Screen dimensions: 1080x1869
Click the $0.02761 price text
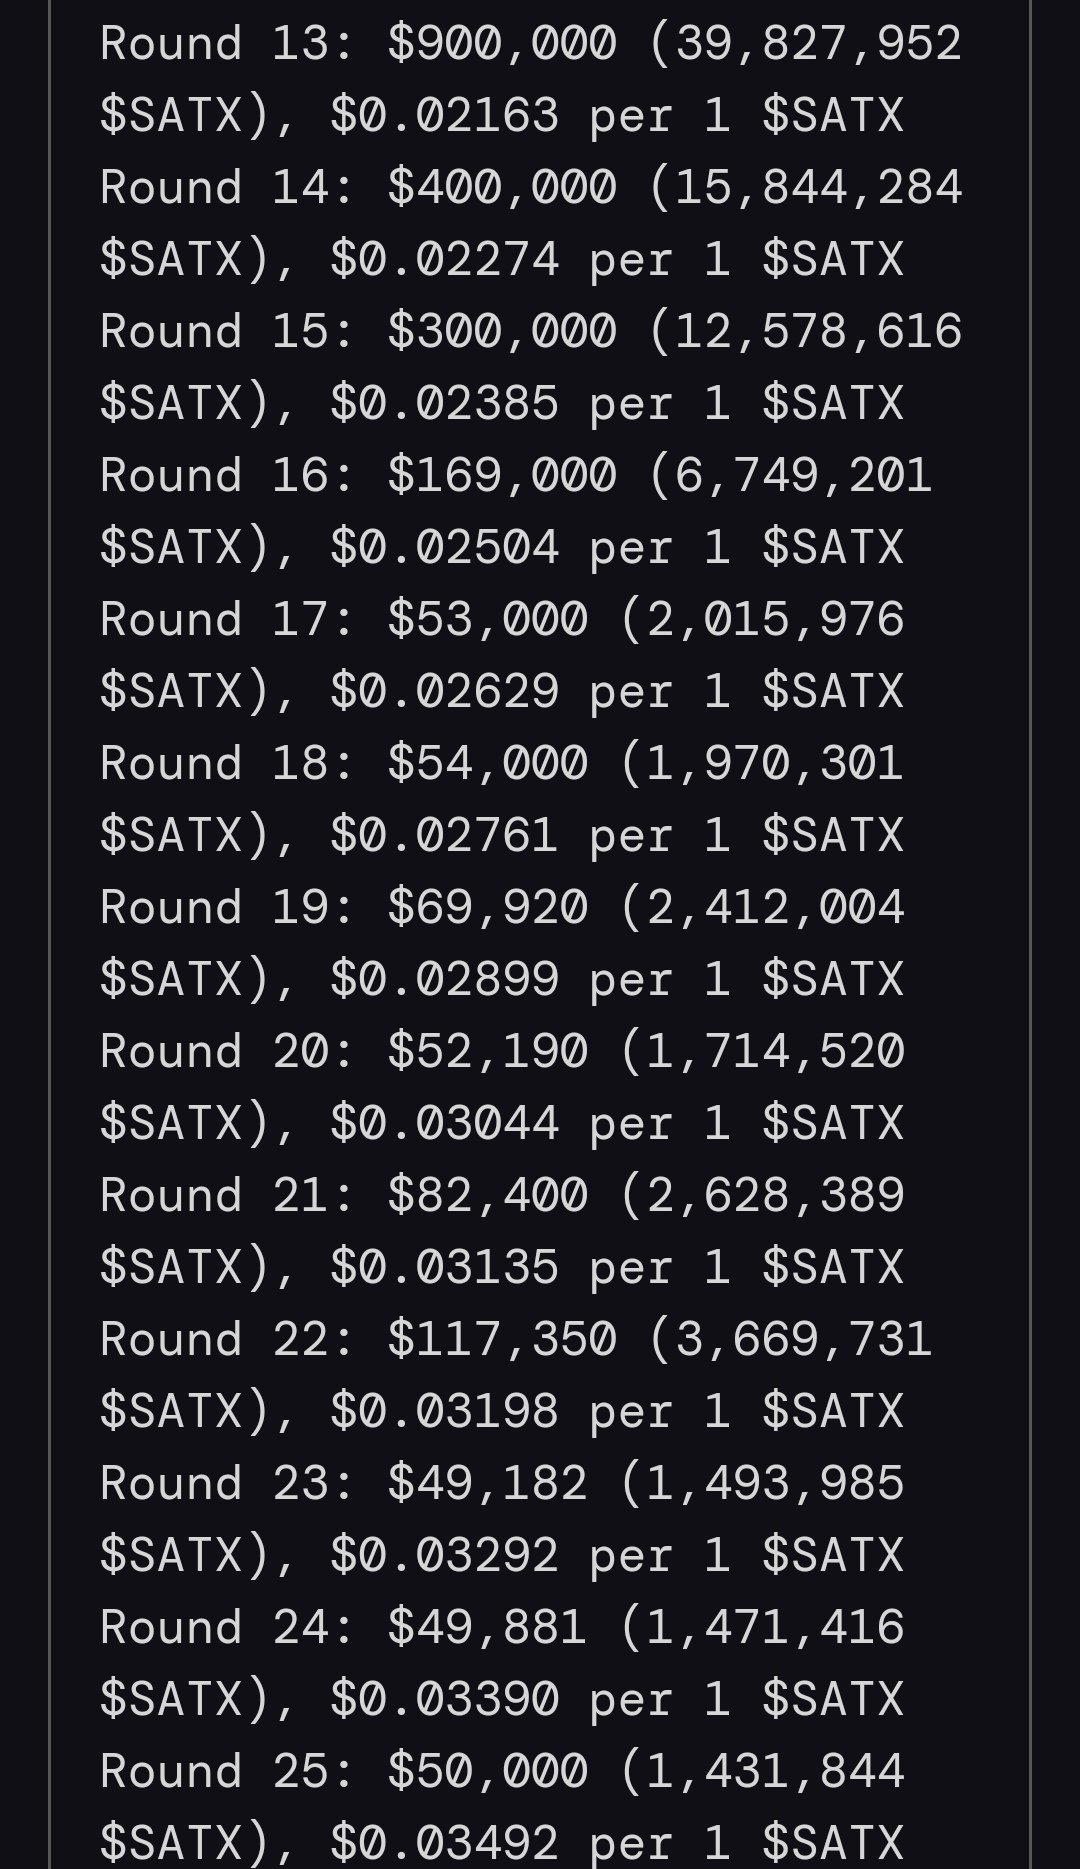(444, 836)
